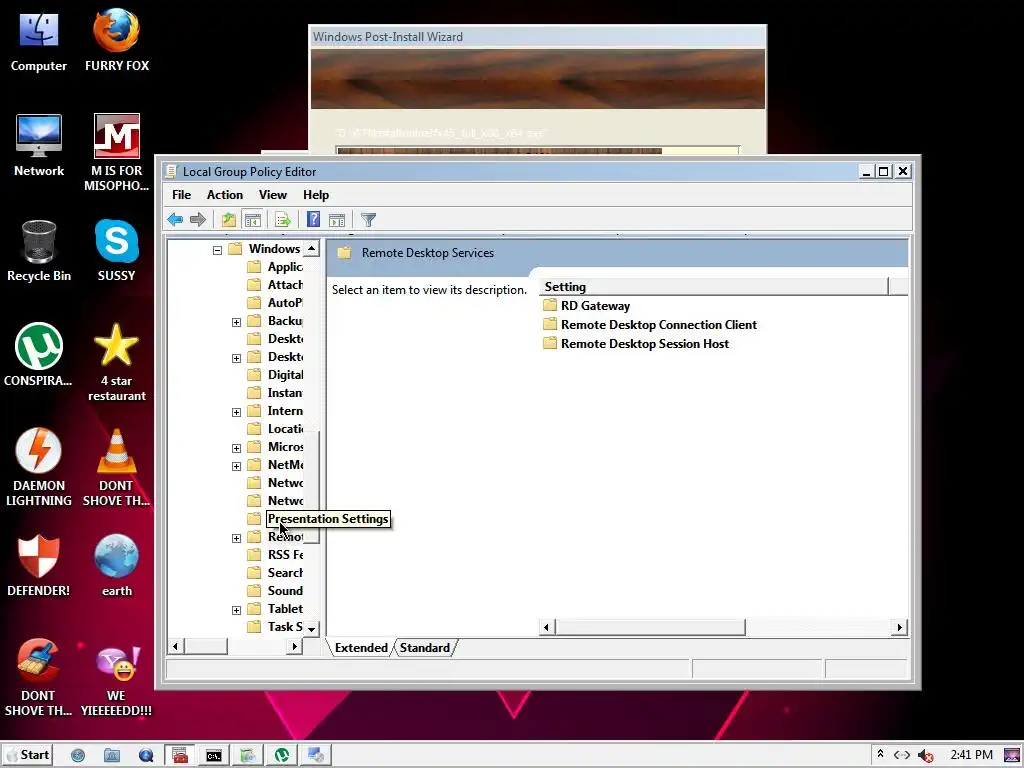Open the View menu
The height and width of the screenshot is (768, 1024).
click(x=272, y=195)
